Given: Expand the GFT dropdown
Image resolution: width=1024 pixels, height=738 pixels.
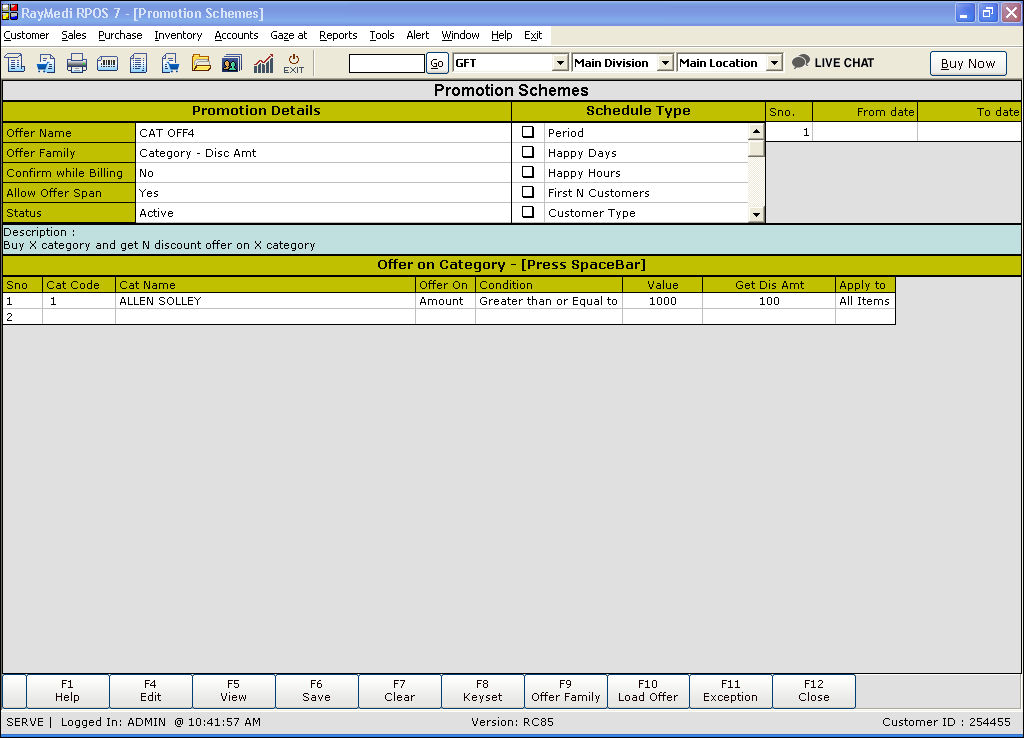Looking at the screenshot, I should point(560,63).
